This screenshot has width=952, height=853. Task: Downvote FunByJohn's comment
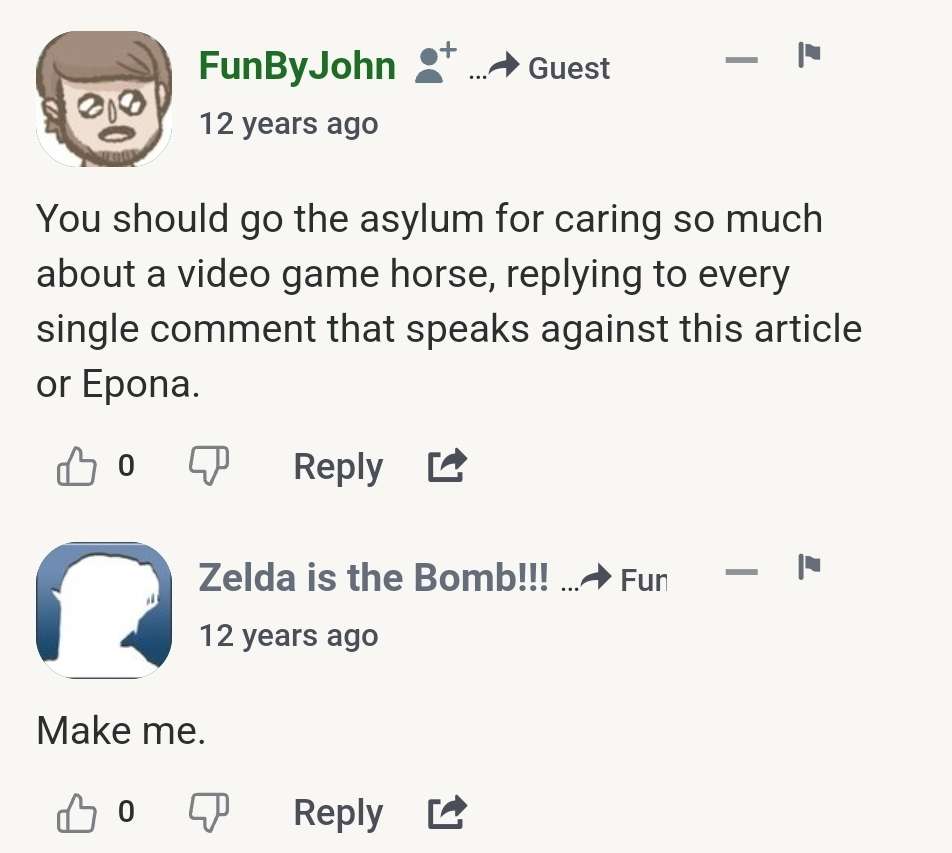[209, 466]
